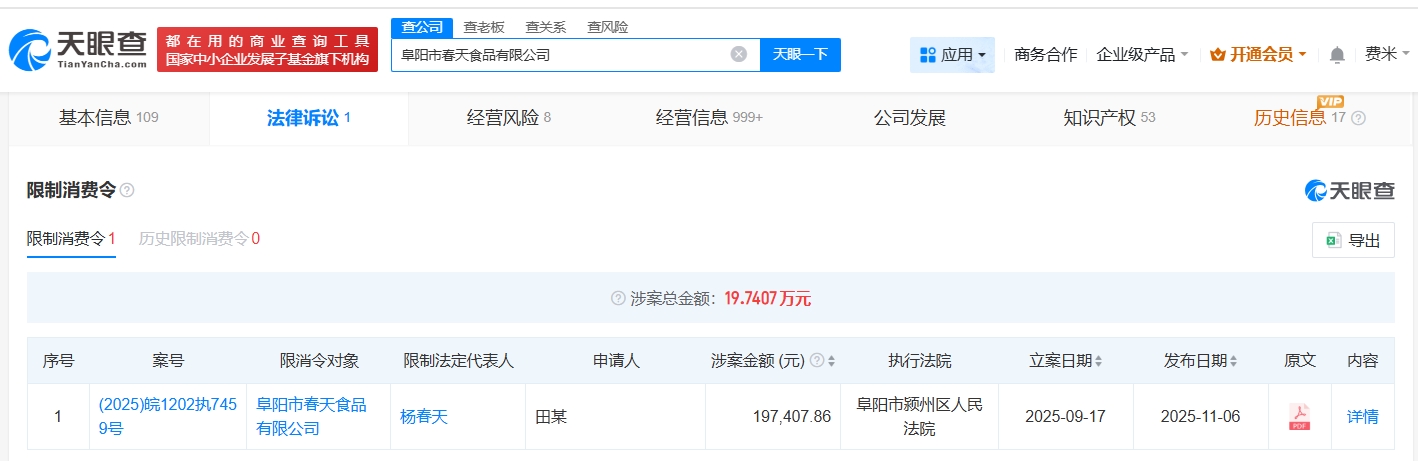Export the list with 导出 button
This screenshot has height=461, width=1418.
(x=1353, y=240)
